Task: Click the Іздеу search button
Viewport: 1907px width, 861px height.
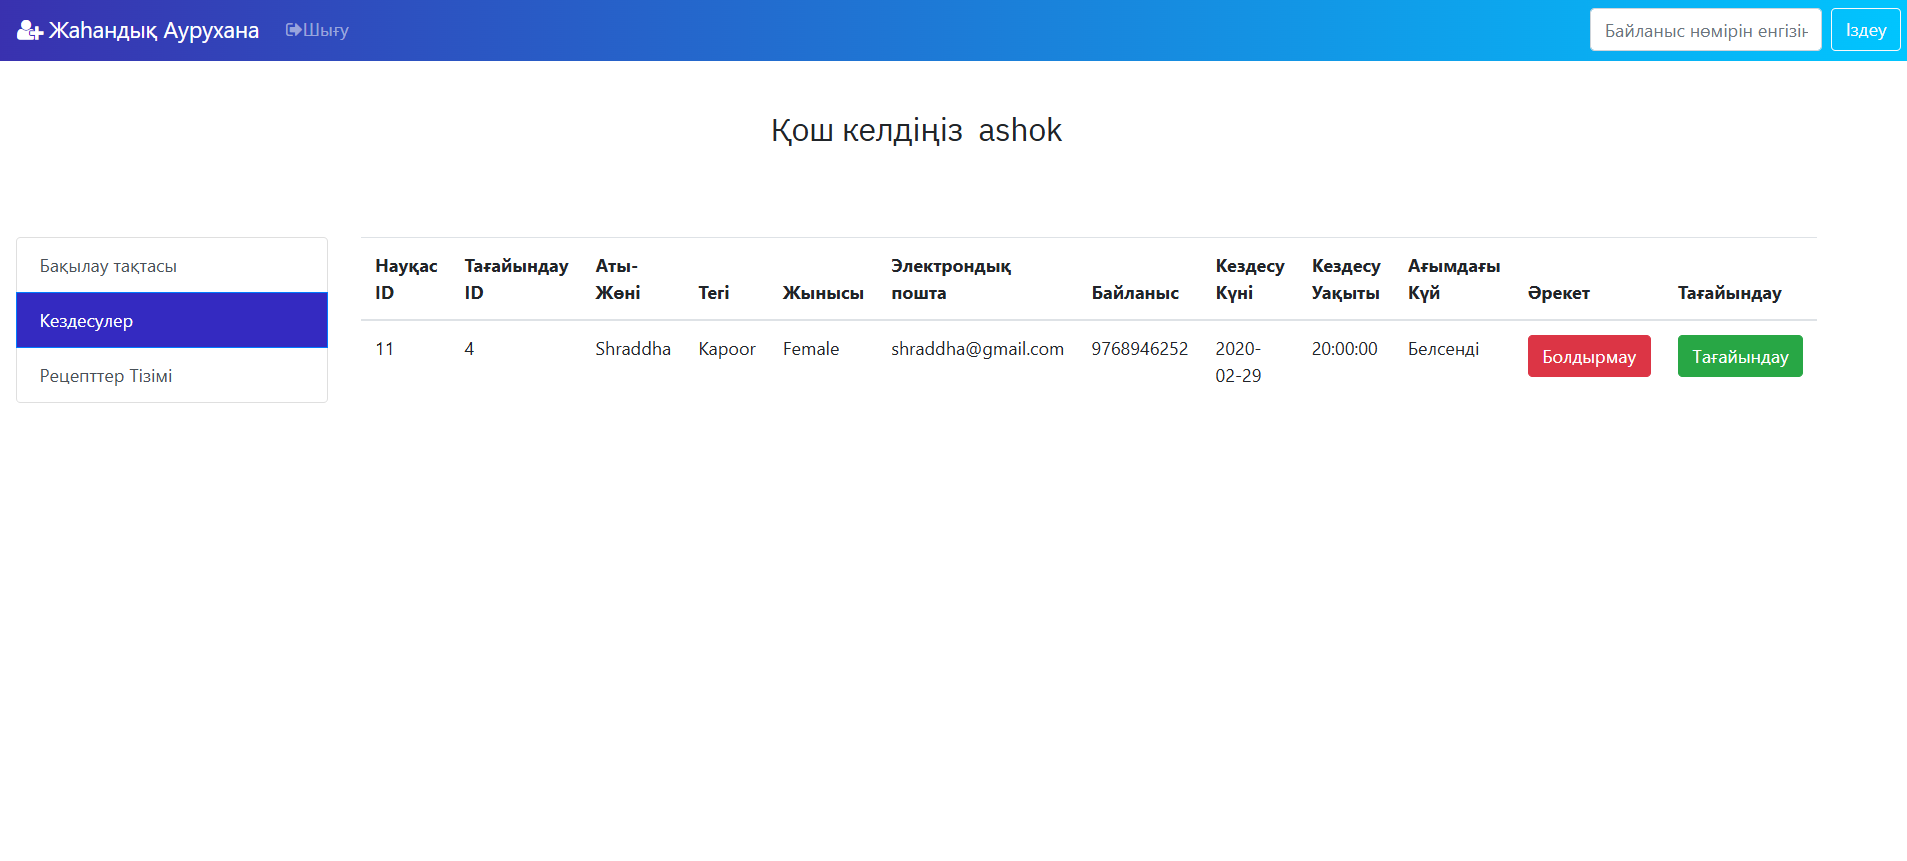Action: 1866,30
